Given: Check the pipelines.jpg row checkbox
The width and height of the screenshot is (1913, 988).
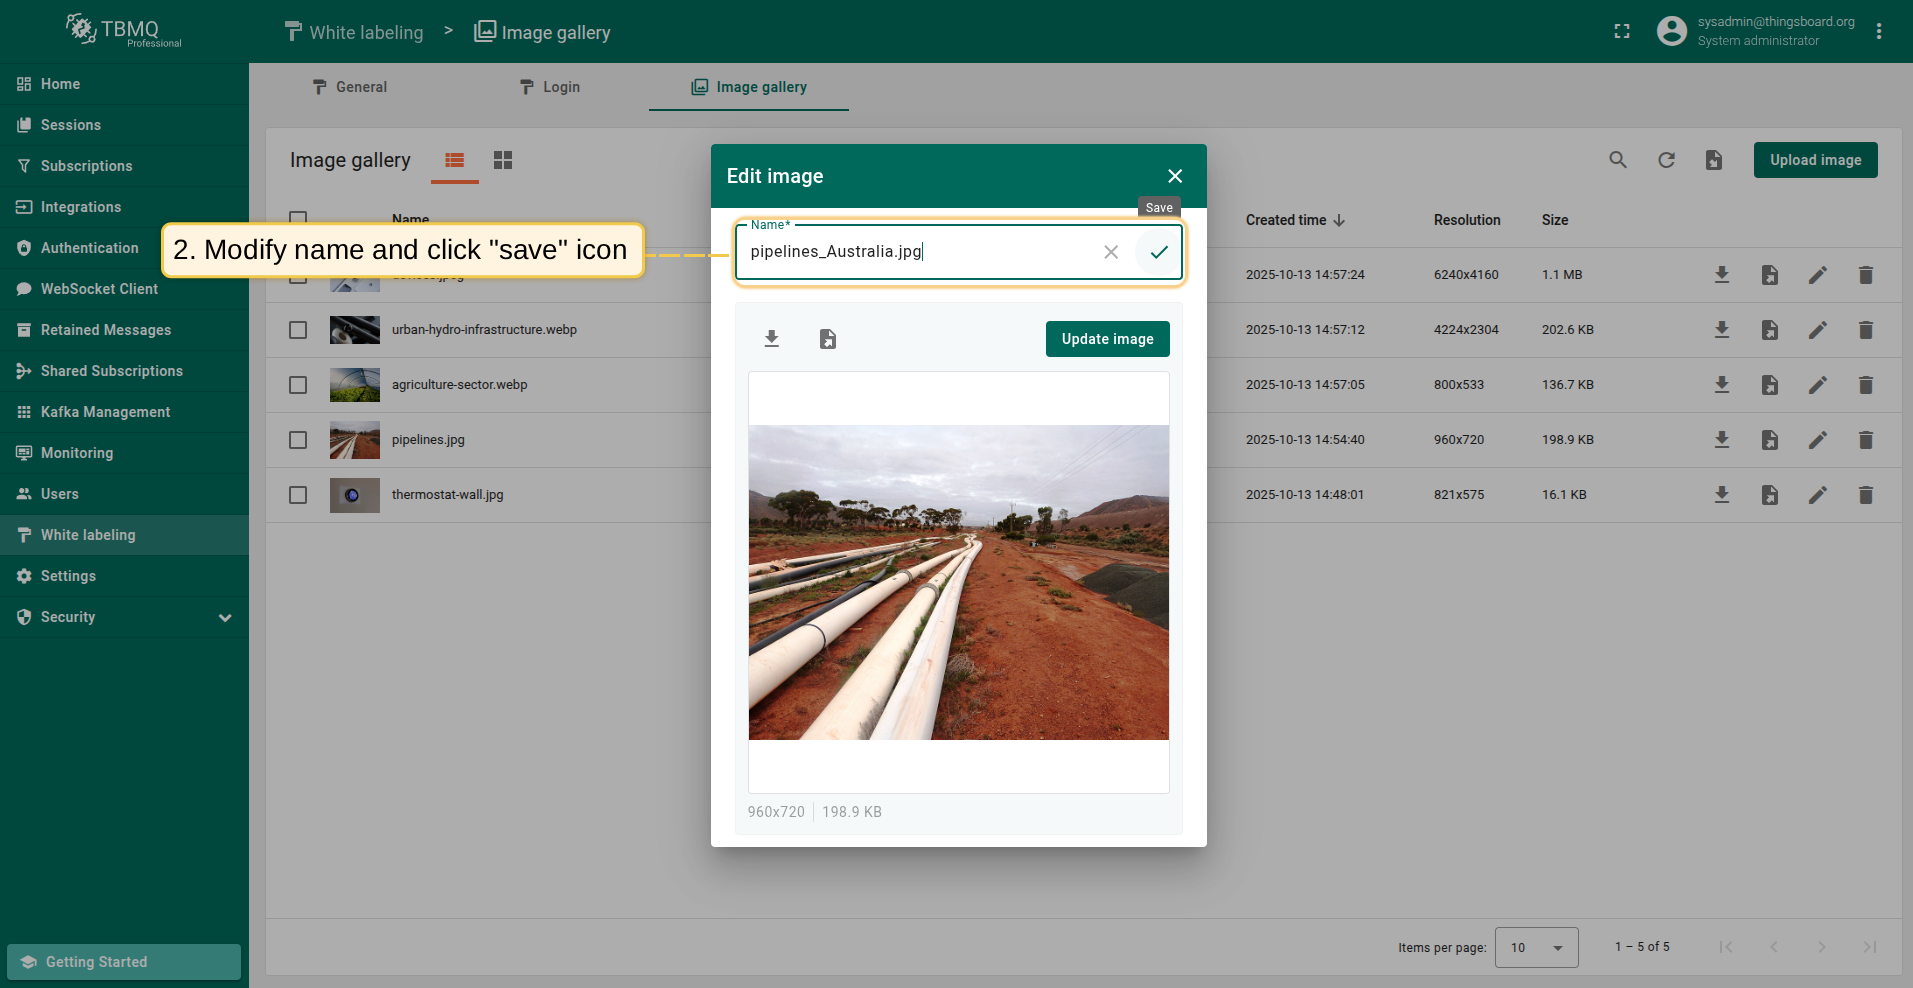Looking at the screenshot, I should 298,440.
